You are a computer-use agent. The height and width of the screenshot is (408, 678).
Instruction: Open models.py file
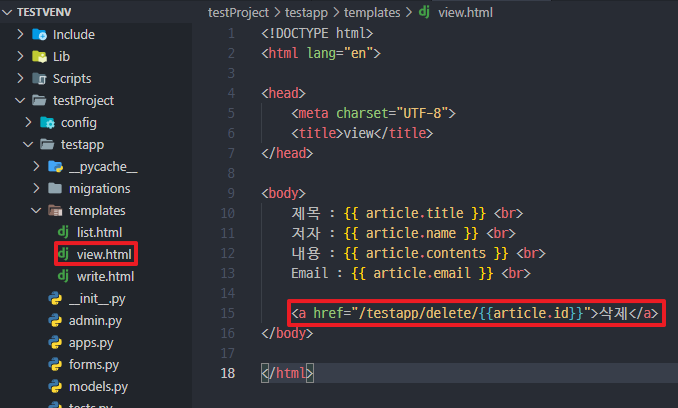(99, 387)
